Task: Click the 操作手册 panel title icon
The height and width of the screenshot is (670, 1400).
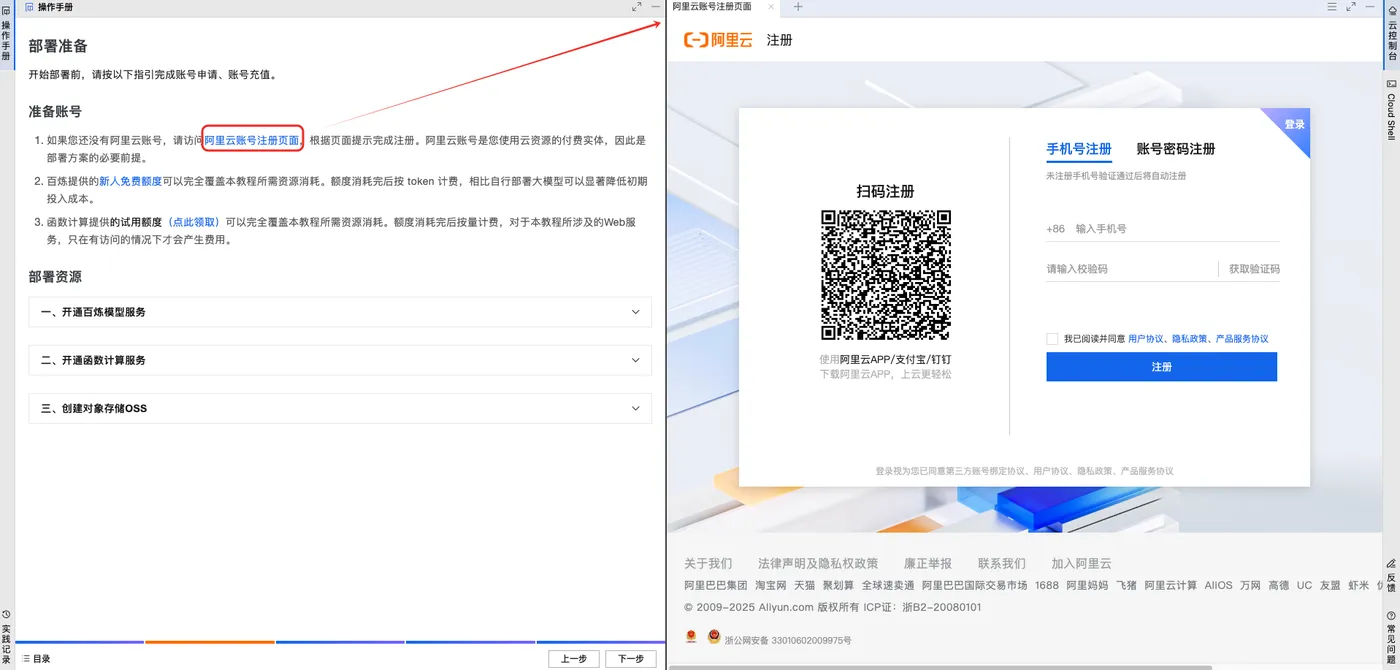Action: 29,7
